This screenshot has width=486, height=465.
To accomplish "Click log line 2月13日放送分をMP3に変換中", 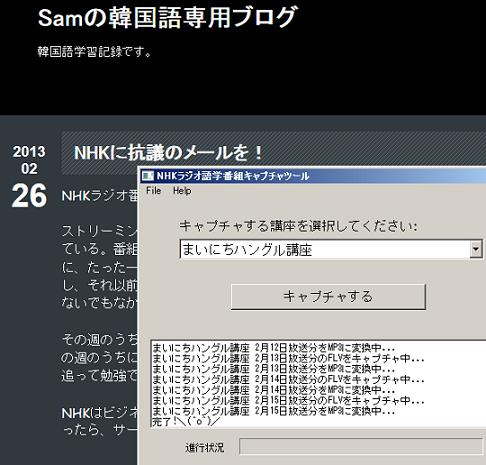I will tap(273, 369).
